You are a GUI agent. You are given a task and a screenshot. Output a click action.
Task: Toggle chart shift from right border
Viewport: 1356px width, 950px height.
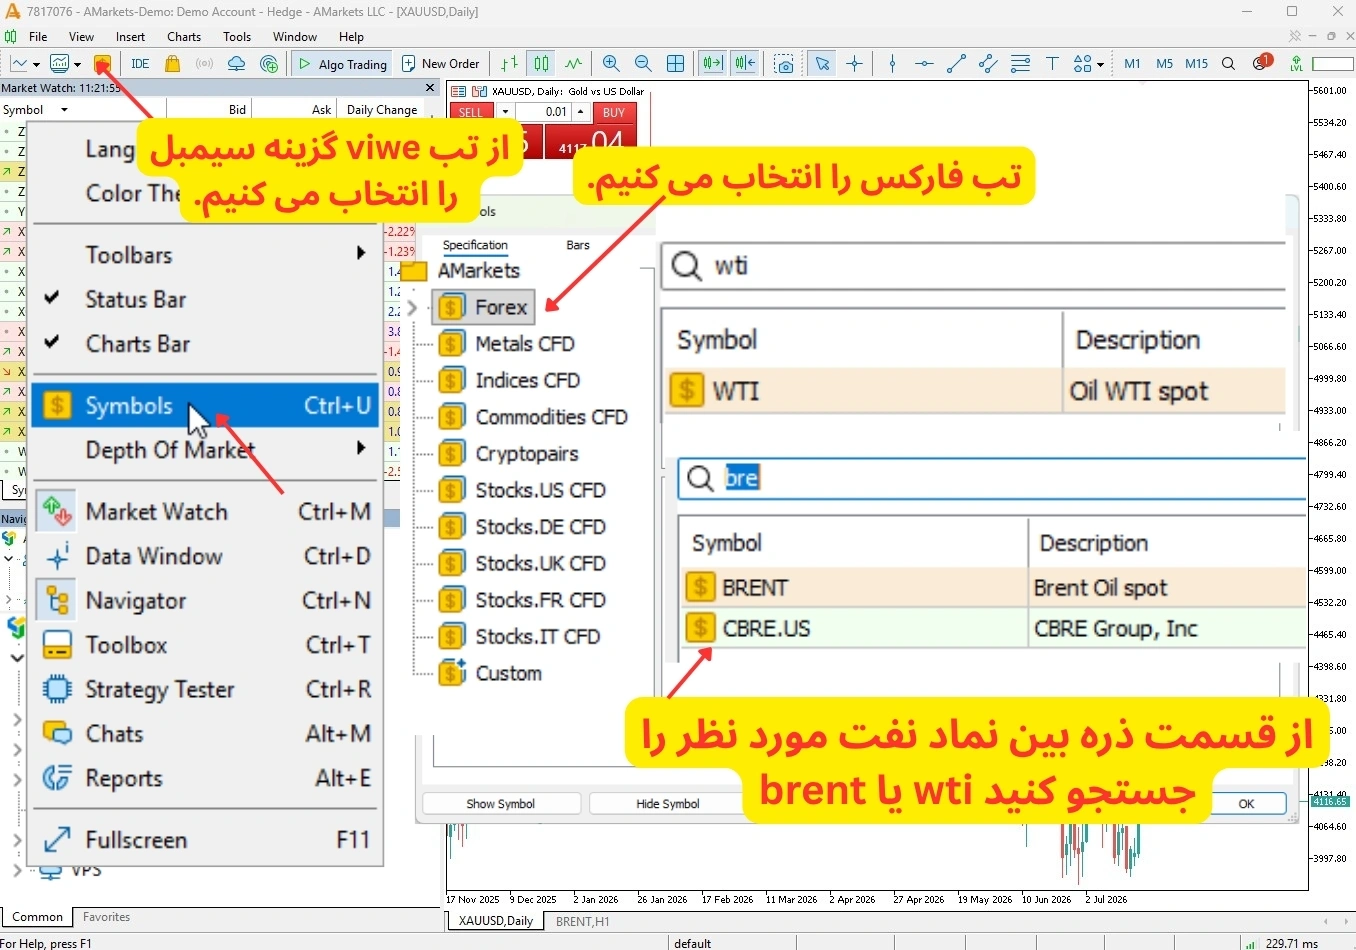[x=745, y=63]
